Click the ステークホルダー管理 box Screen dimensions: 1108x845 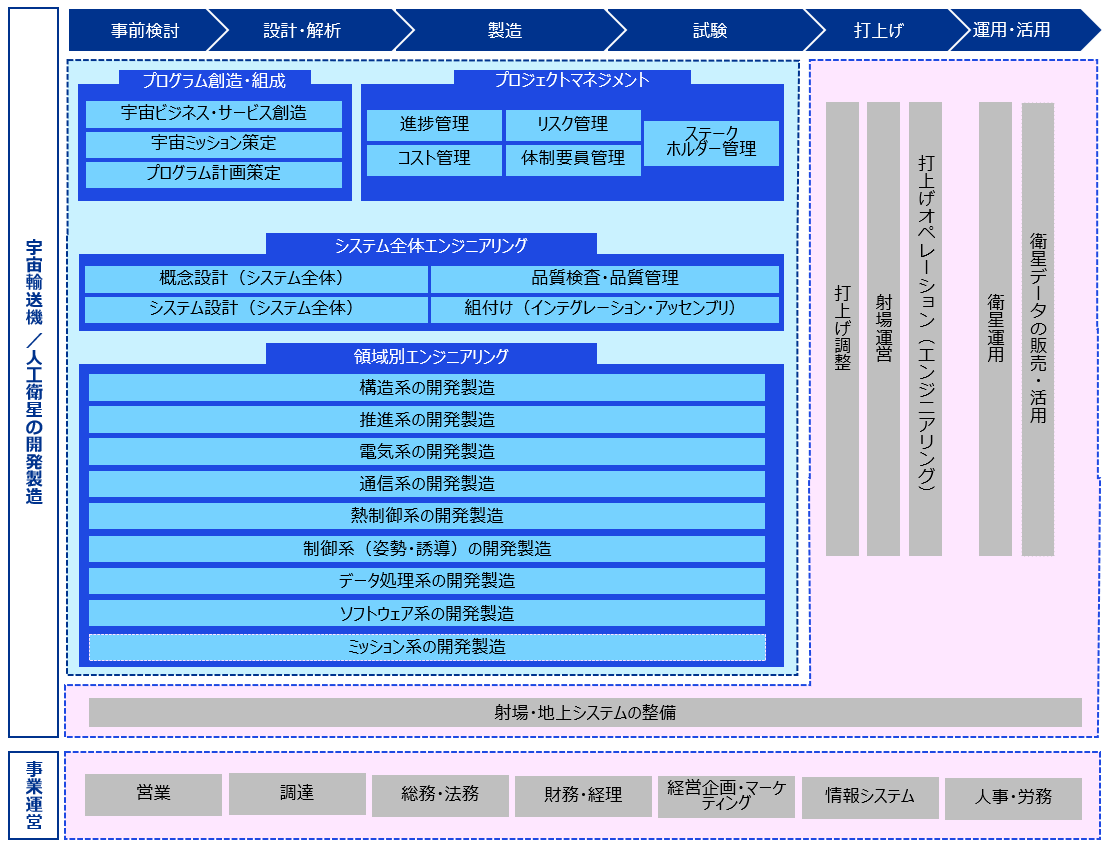click(711, 142)
